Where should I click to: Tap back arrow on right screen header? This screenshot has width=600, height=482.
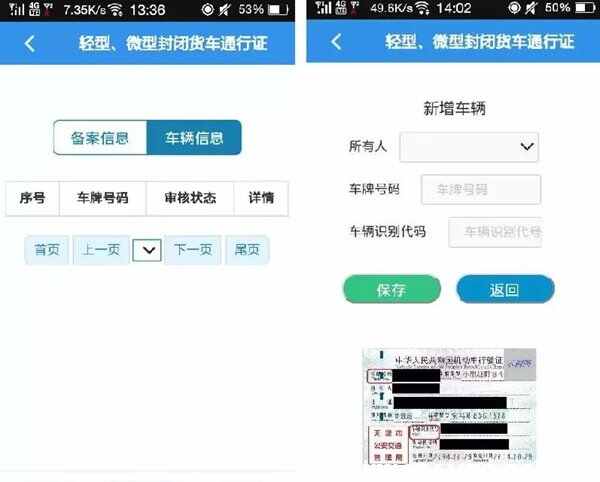coord(336,41)
